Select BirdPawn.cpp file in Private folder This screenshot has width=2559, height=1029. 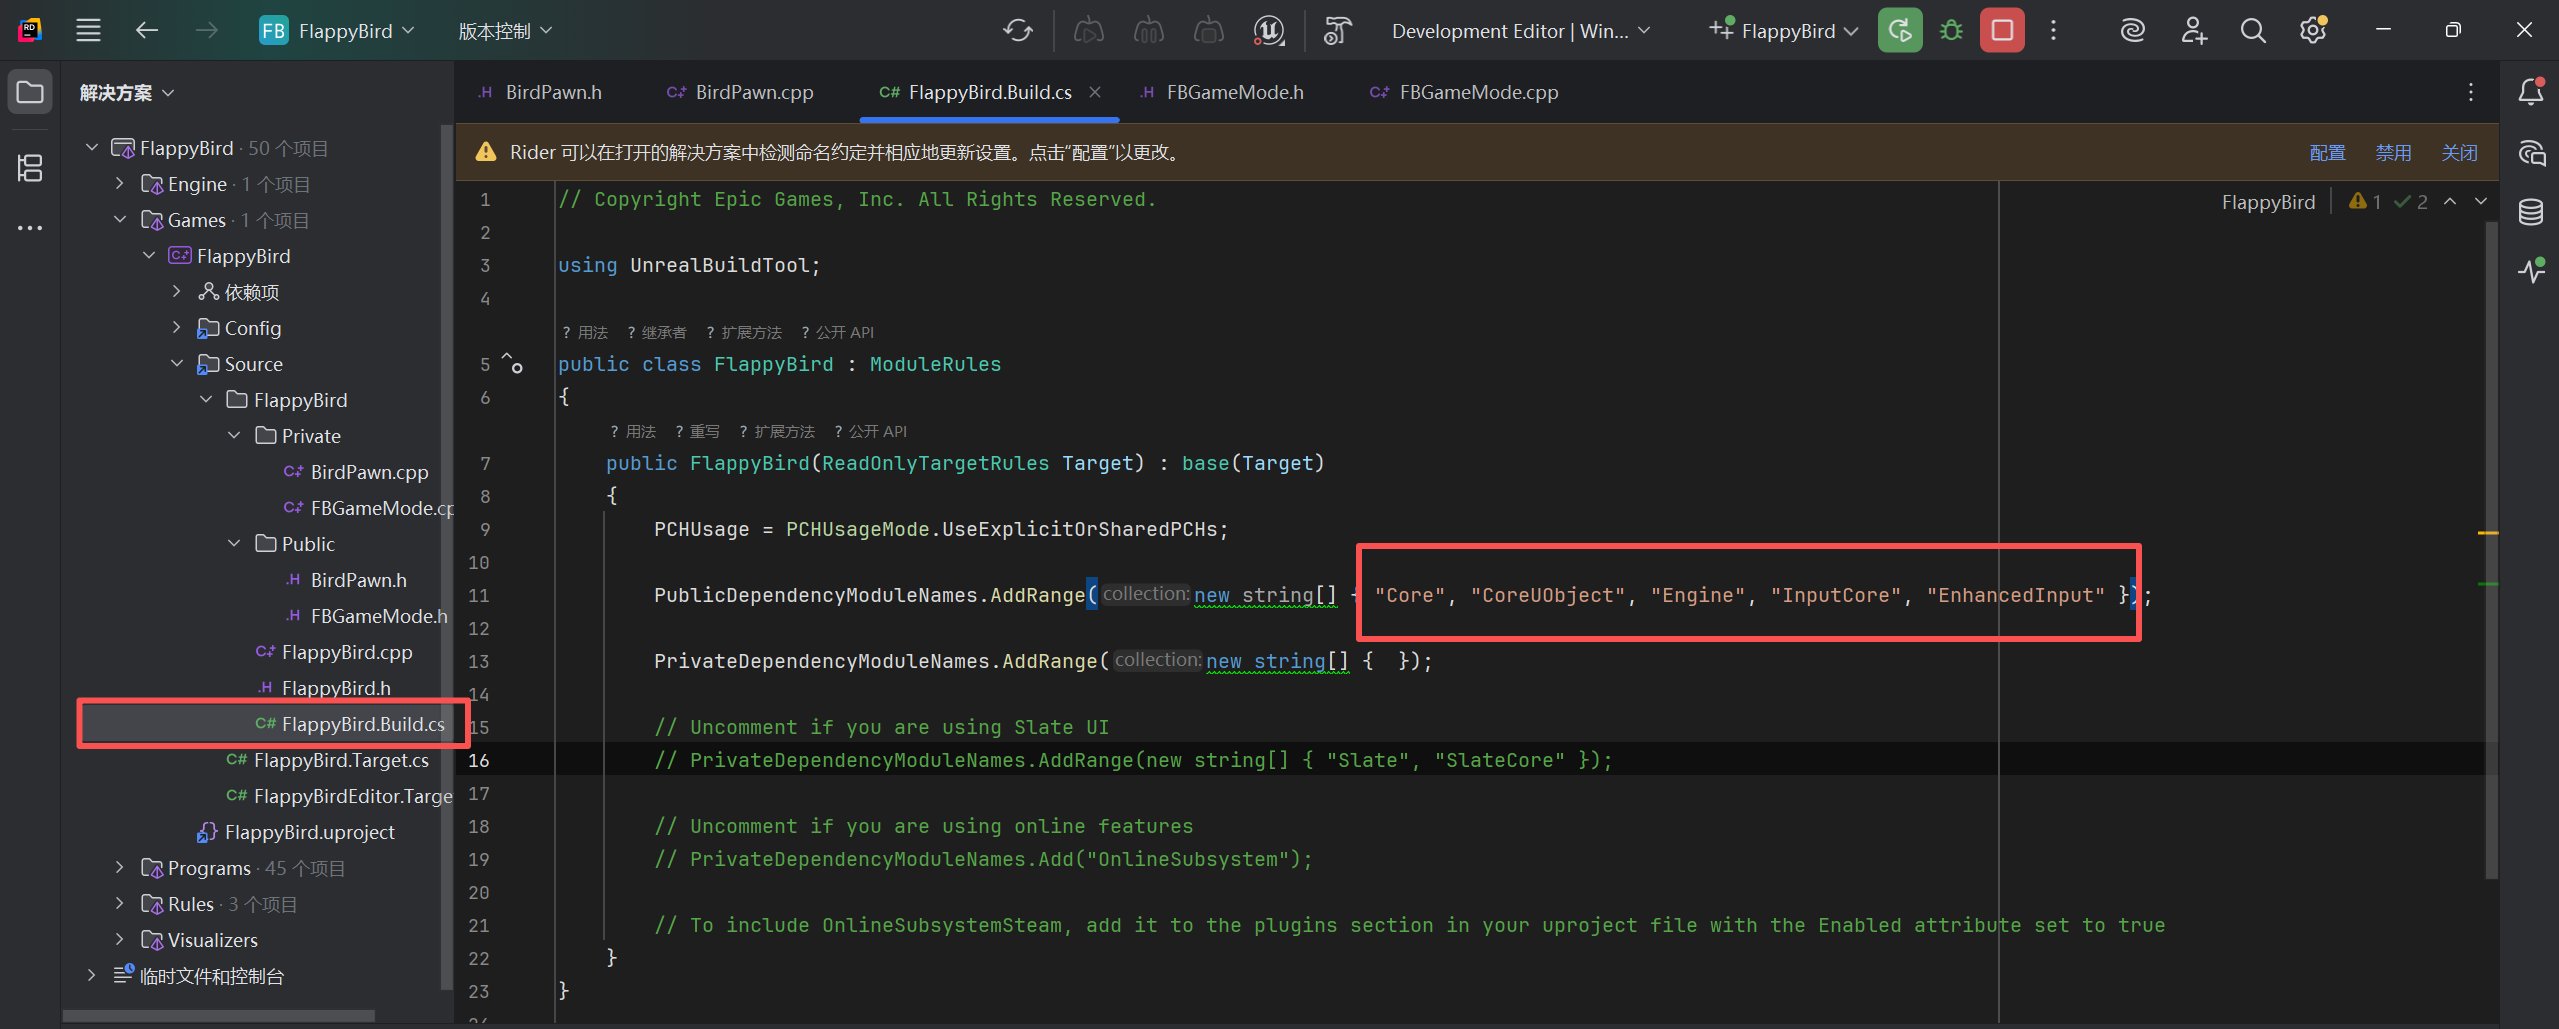[x=369, y=472]
